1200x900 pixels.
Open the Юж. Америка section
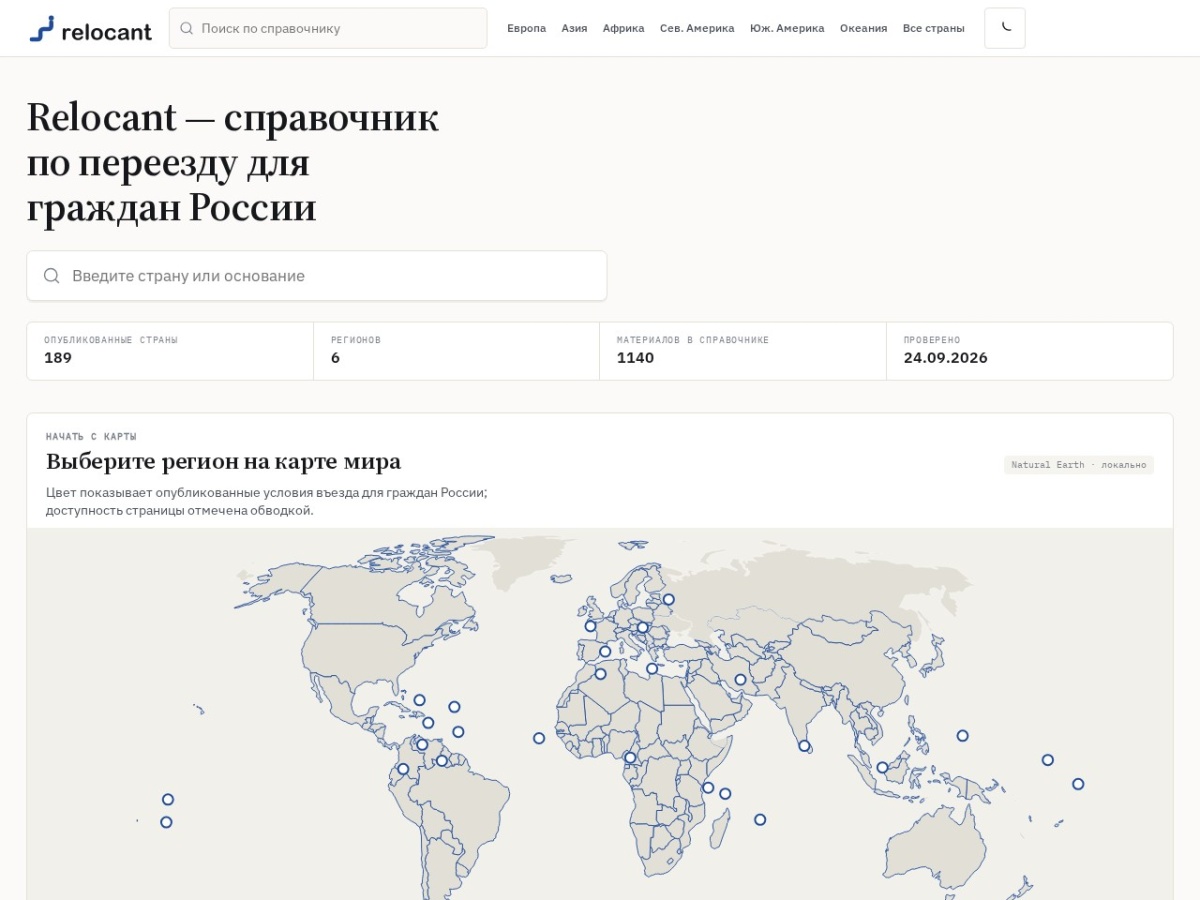click(x=787, y=28)
